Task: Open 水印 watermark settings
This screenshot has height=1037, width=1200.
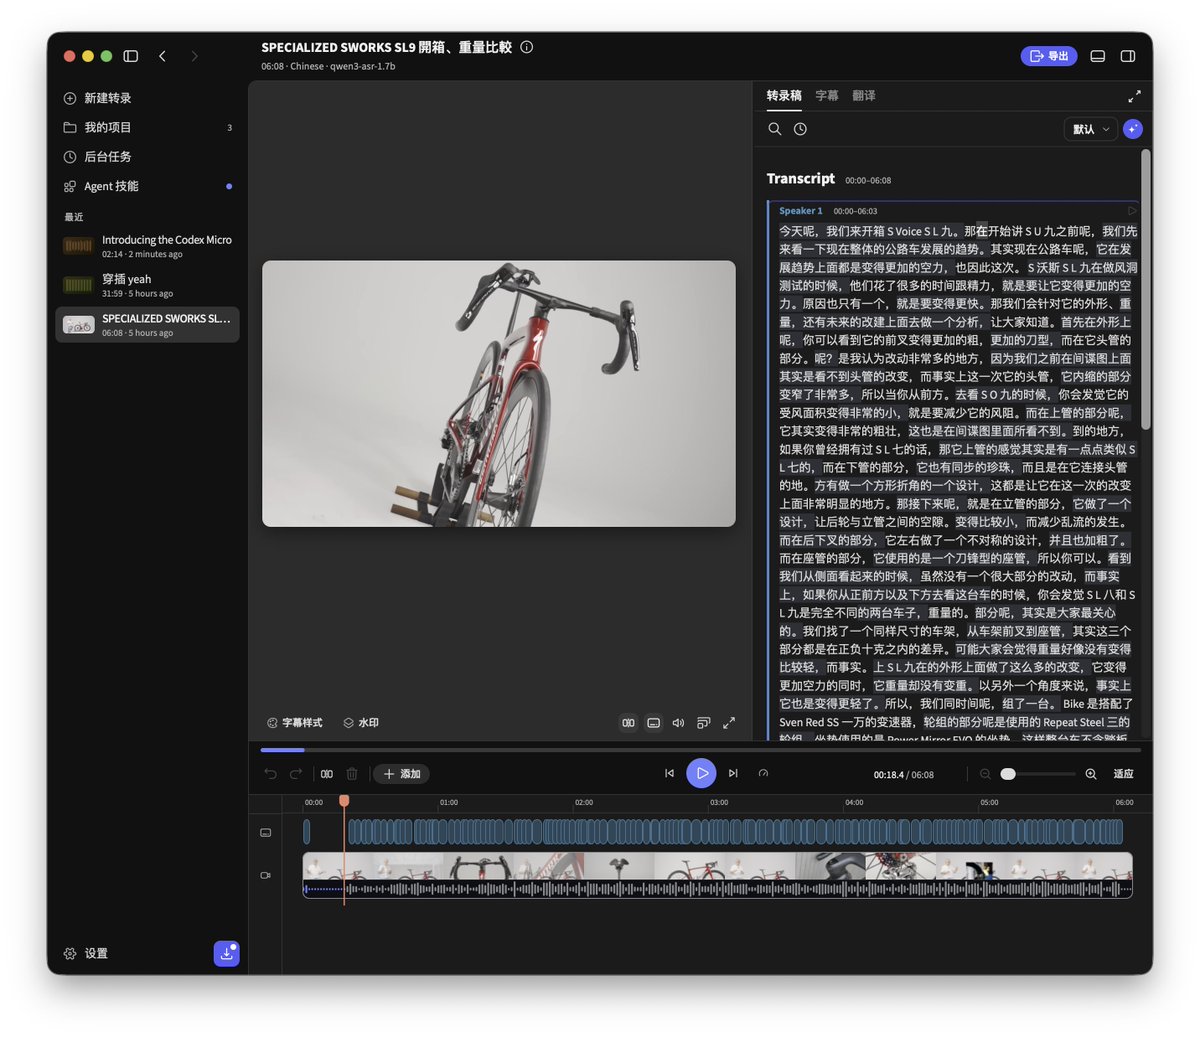Action: 361,723
